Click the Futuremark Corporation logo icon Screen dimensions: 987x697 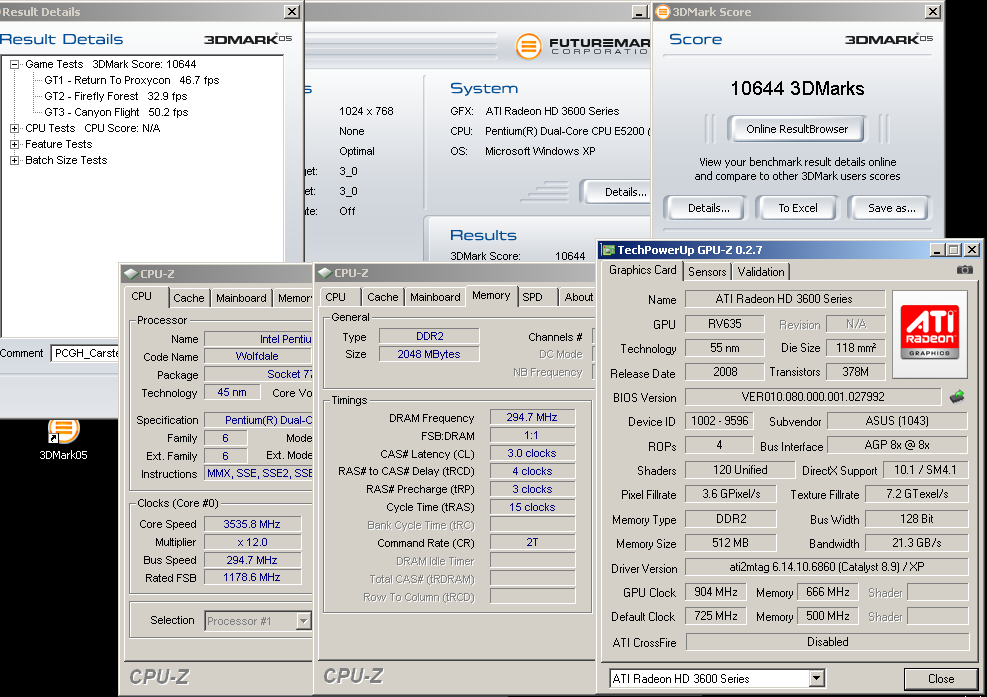click(x=529, y=46)
